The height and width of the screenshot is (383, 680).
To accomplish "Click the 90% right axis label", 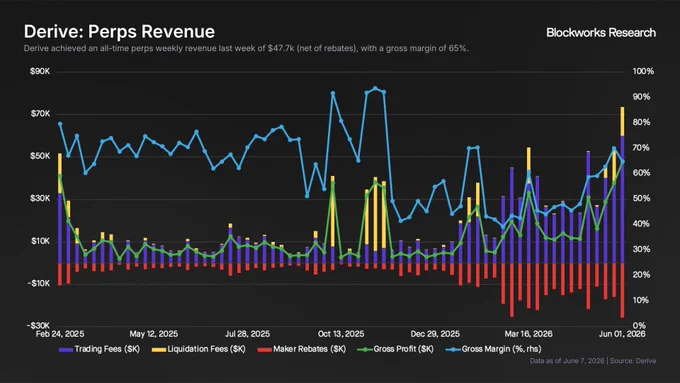I will pos(642,97).
